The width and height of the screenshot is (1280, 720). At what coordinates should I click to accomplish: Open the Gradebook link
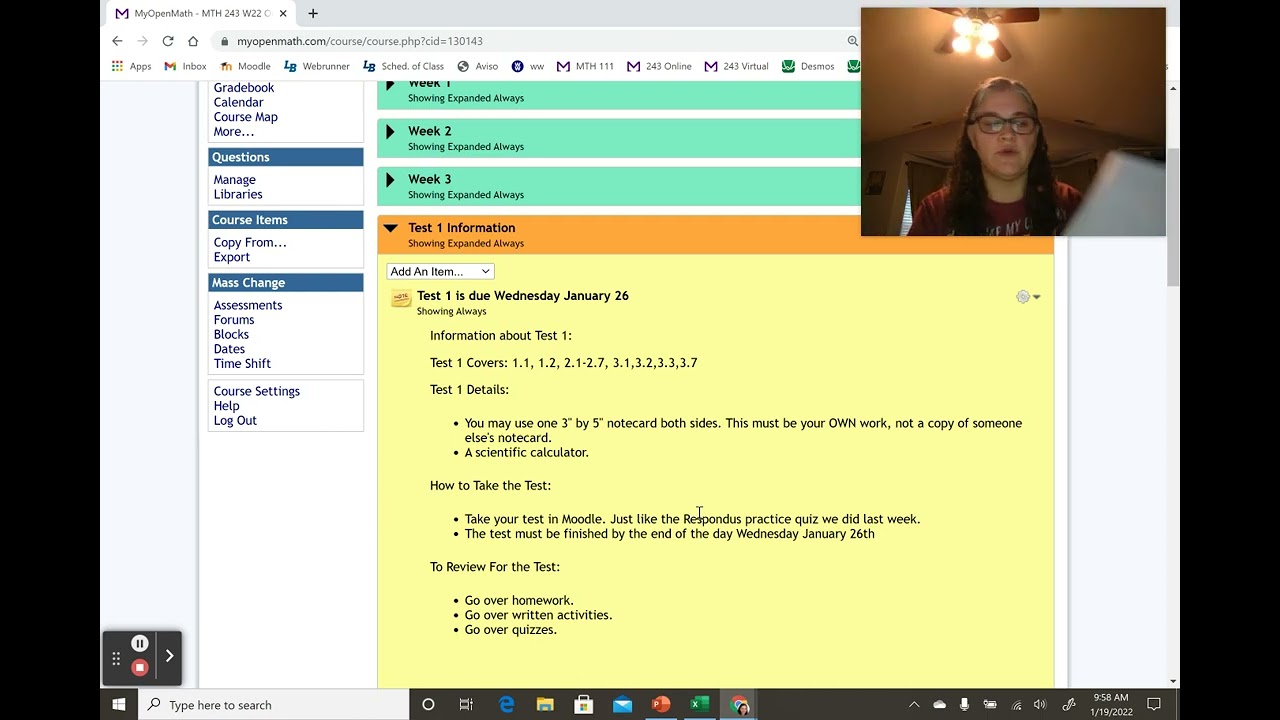[244, 88]
